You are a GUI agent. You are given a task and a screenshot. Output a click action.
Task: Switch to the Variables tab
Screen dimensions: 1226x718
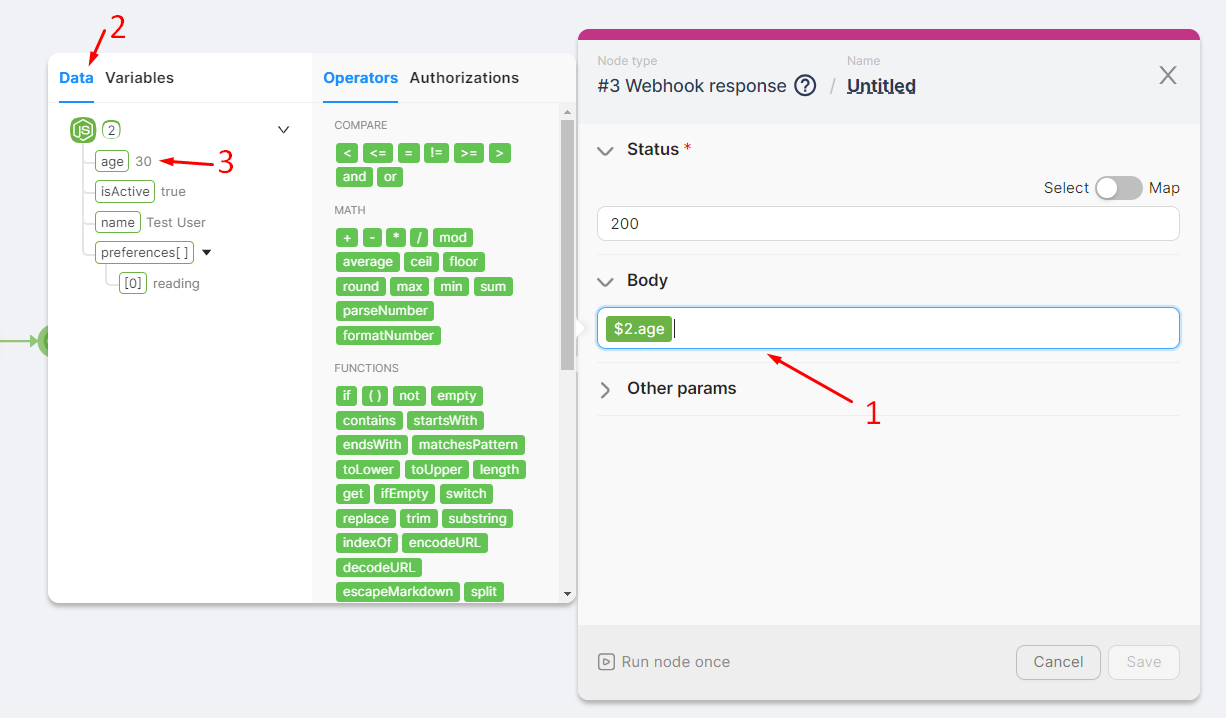pyautogui.click(x=139, y=78)
